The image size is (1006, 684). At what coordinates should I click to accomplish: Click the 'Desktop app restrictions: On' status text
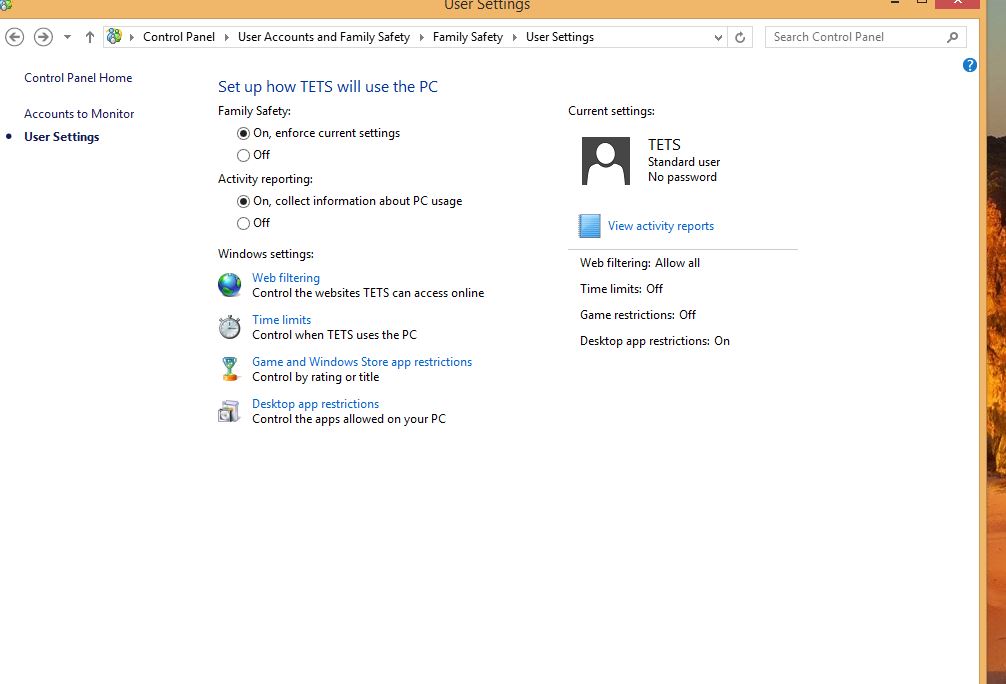point(655,341)
